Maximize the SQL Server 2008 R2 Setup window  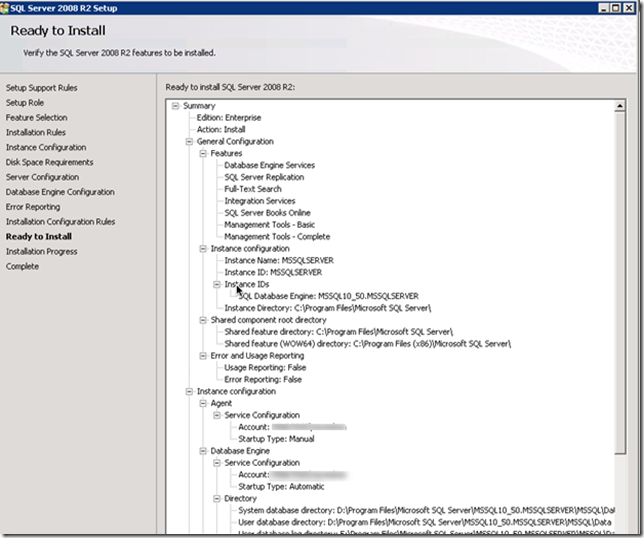coord(616,8)
